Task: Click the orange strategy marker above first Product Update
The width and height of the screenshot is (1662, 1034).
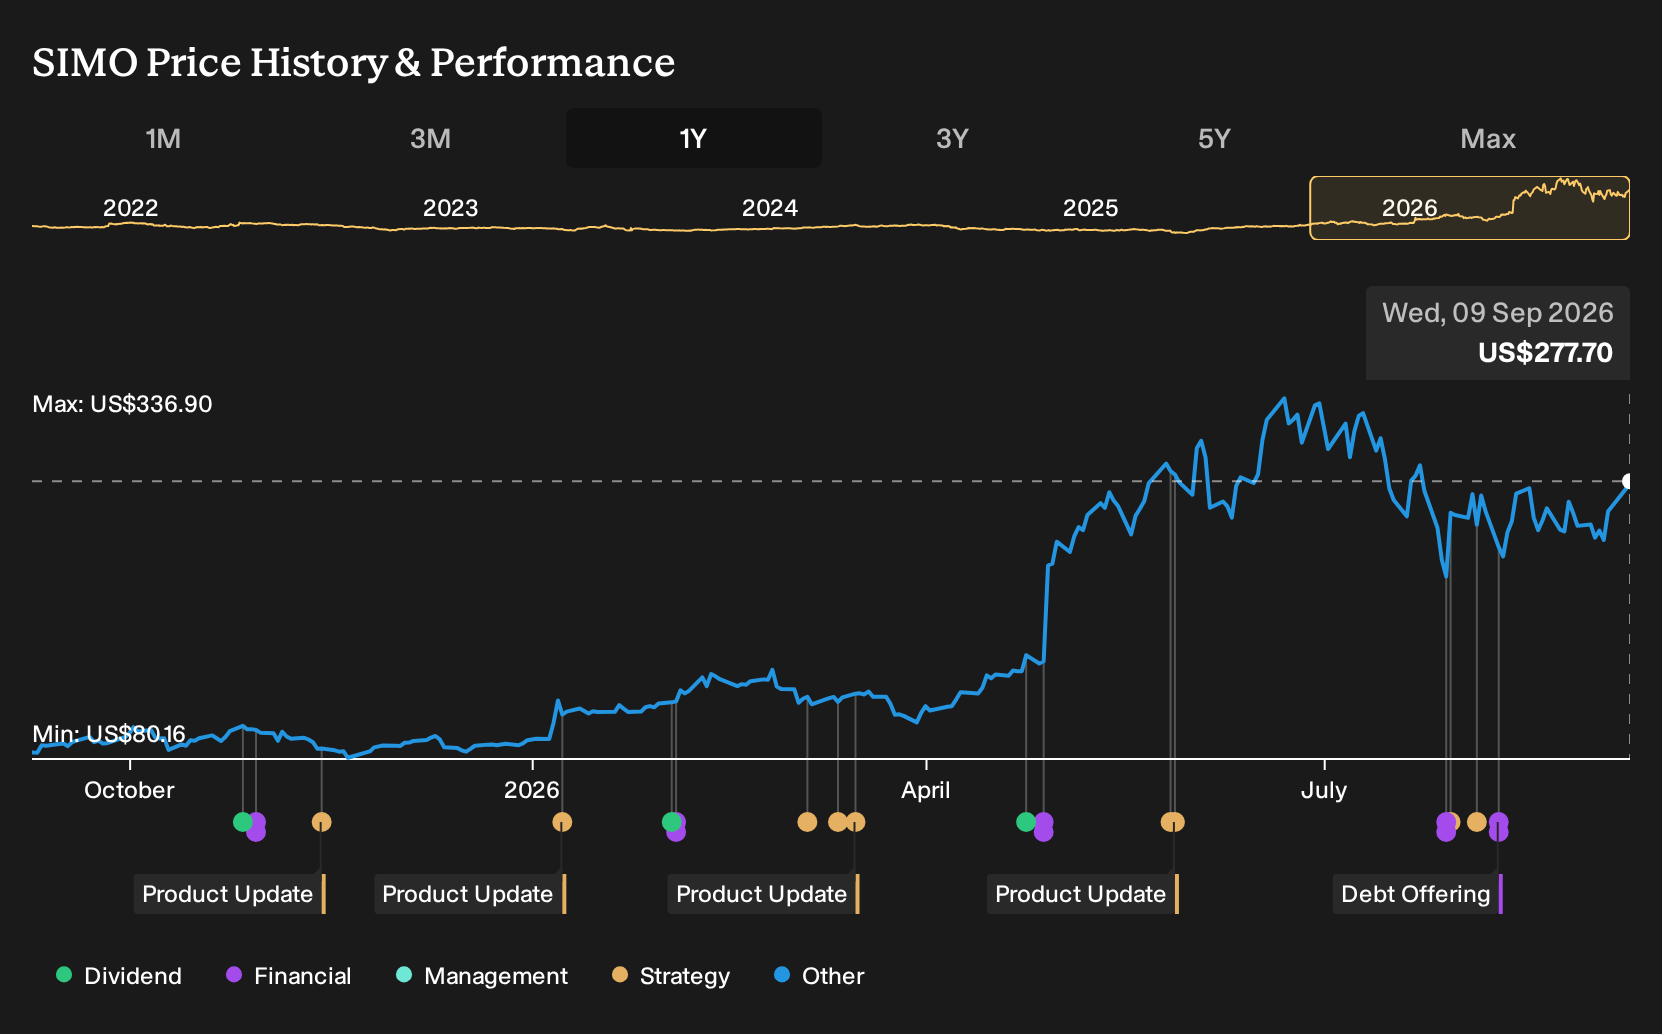Action: (x=321, y=822)
